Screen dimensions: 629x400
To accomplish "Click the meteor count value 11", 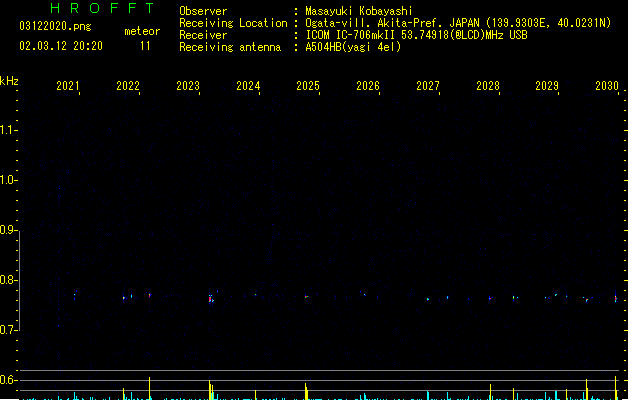I will coord(145,46).
